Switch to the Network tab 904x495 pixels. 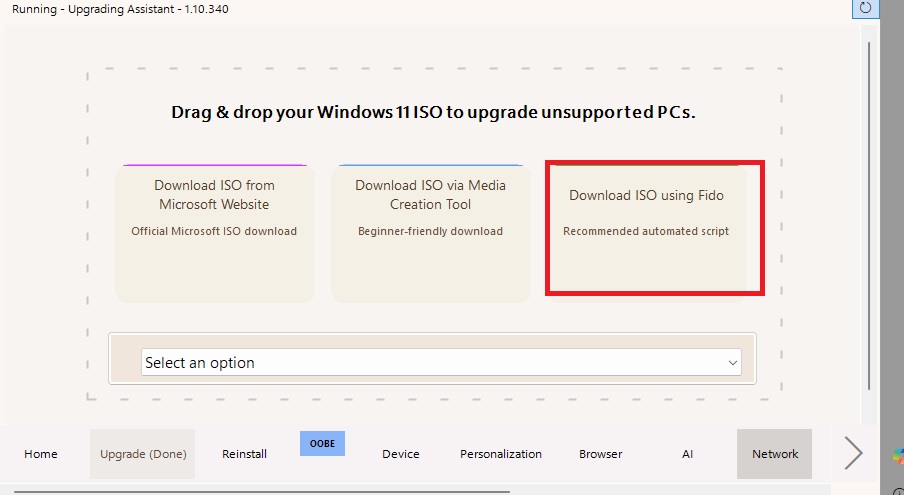tap(775, 454)
